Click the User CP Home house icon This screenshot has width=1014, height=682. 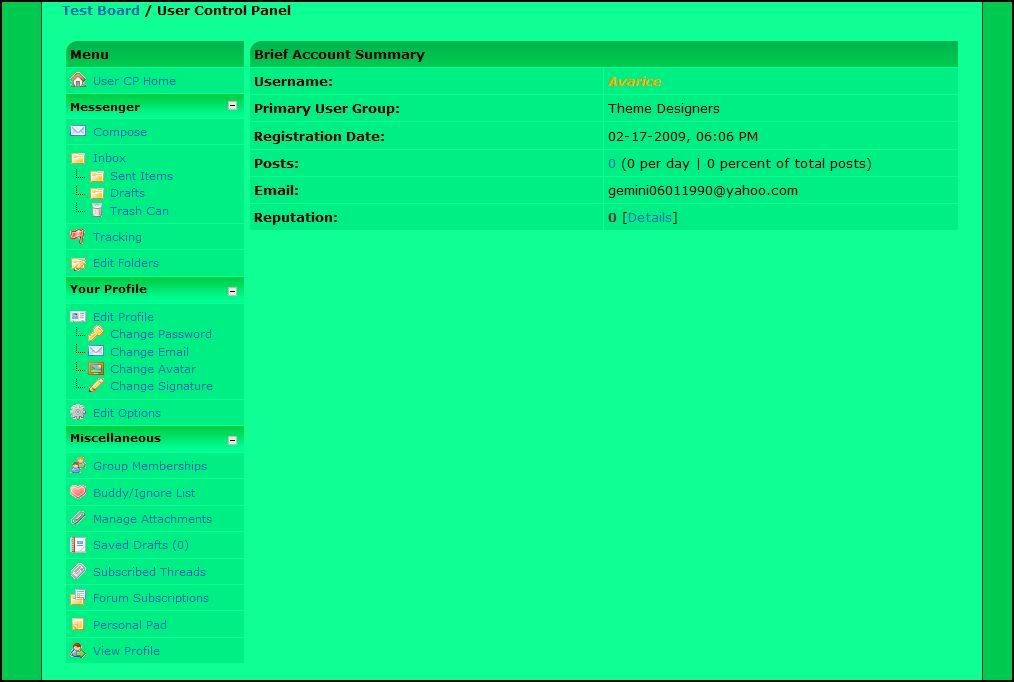78,80
